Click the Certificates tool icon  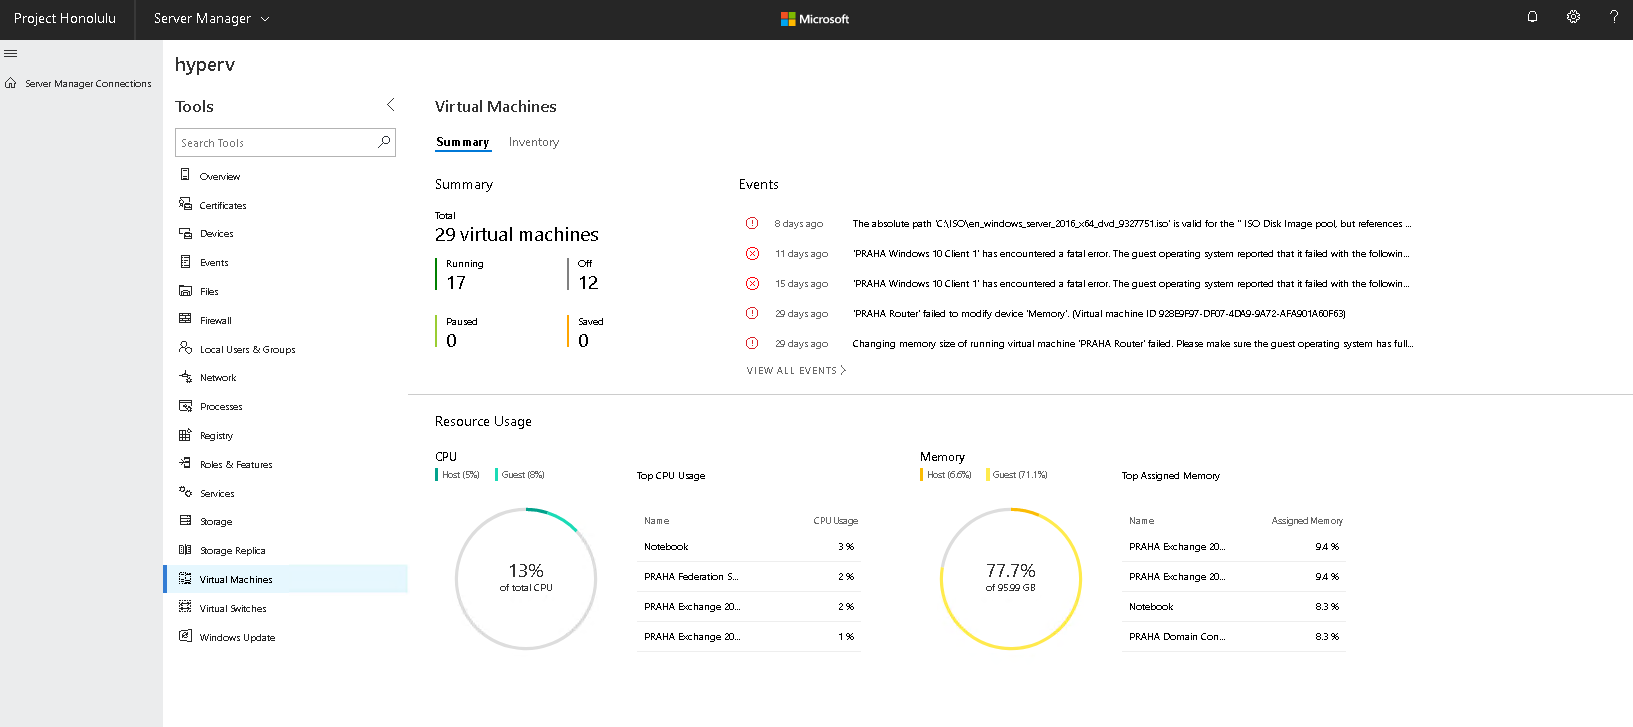pos(185,204)
